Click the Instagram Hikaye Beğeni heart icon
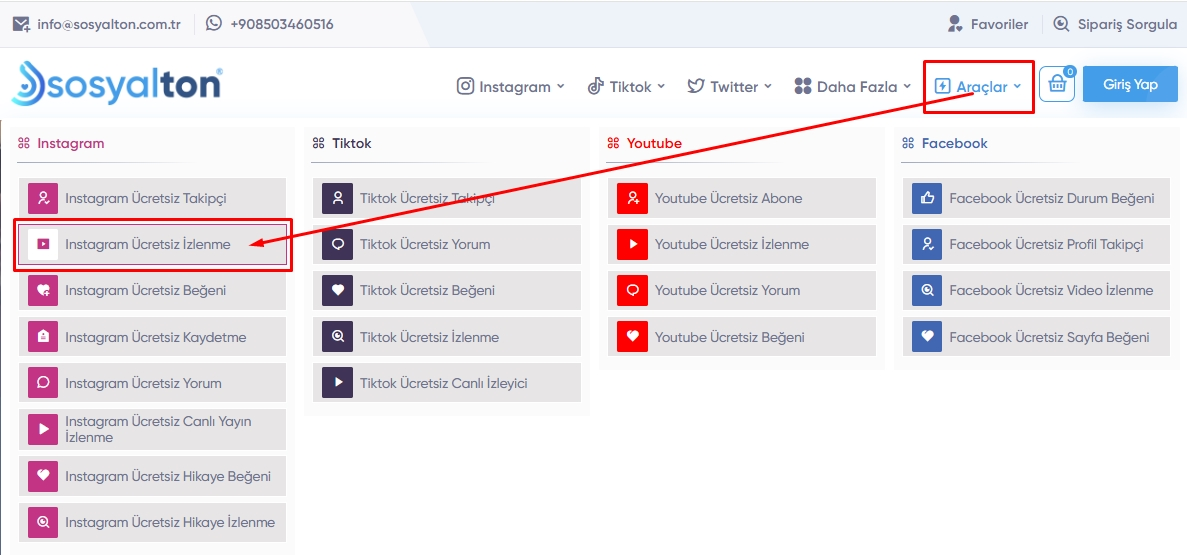Image resolution: width=1187 pixels, height=555 pixels. click(x=43, y=476)
